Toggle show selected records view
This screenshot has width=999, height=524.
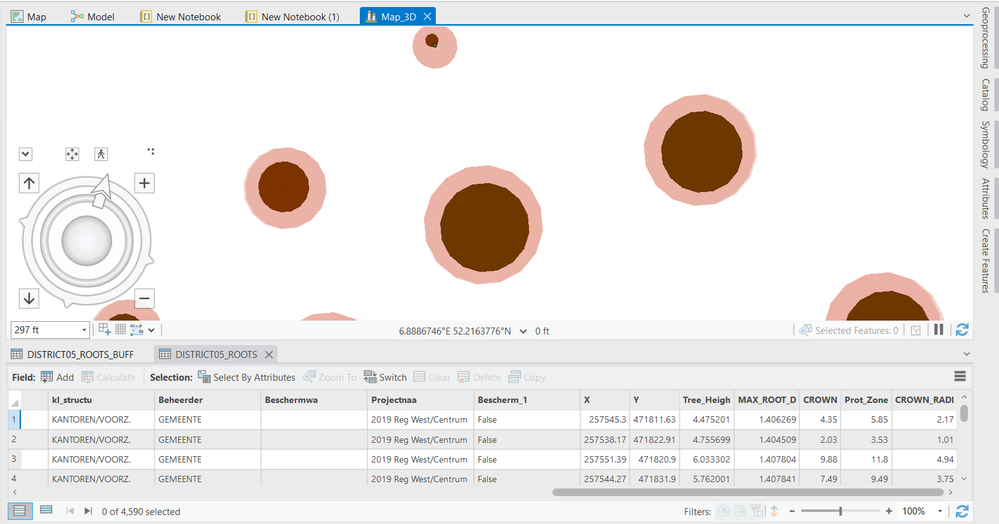pos(45,511)
